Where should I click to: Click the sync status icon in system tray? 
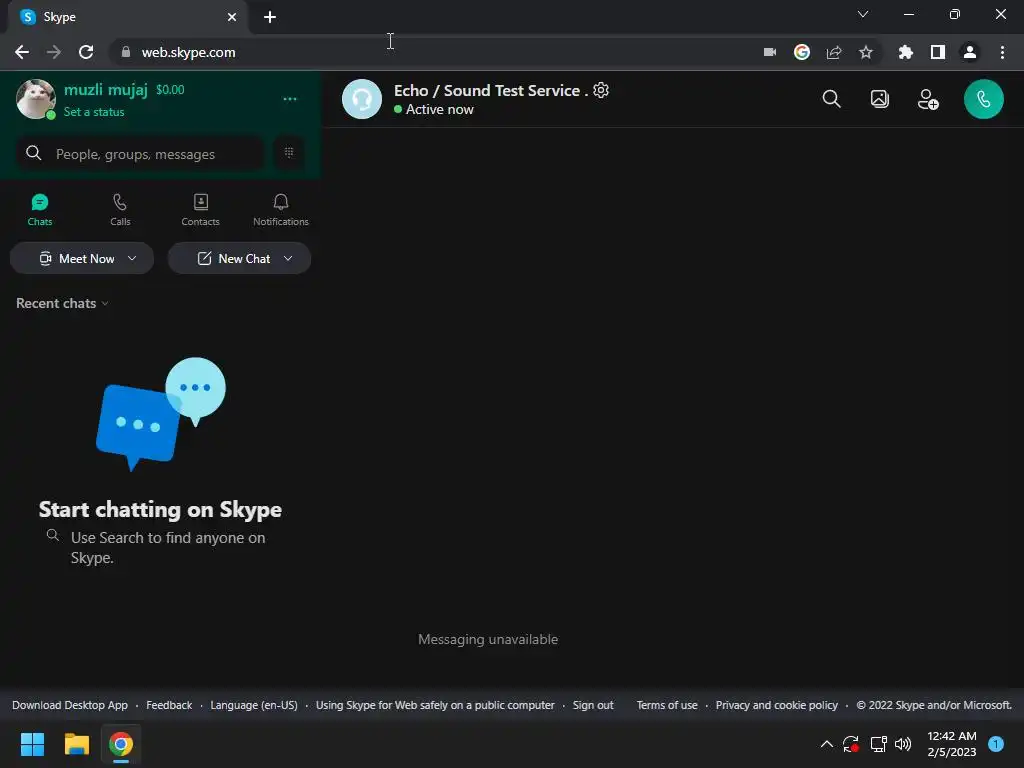pos(851,744)
